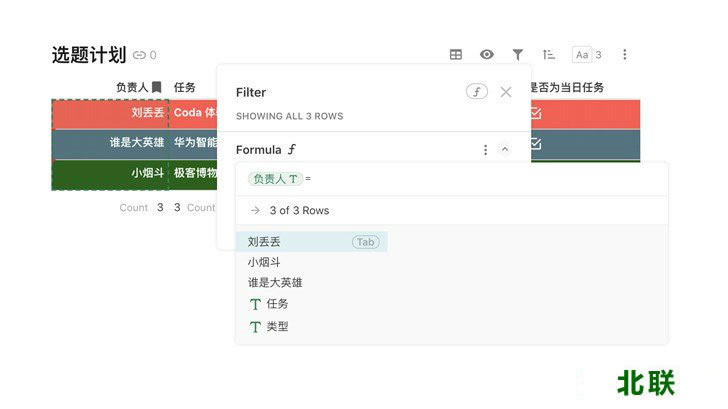Open the Formula filter three-dot options

[x=486, y=150]
